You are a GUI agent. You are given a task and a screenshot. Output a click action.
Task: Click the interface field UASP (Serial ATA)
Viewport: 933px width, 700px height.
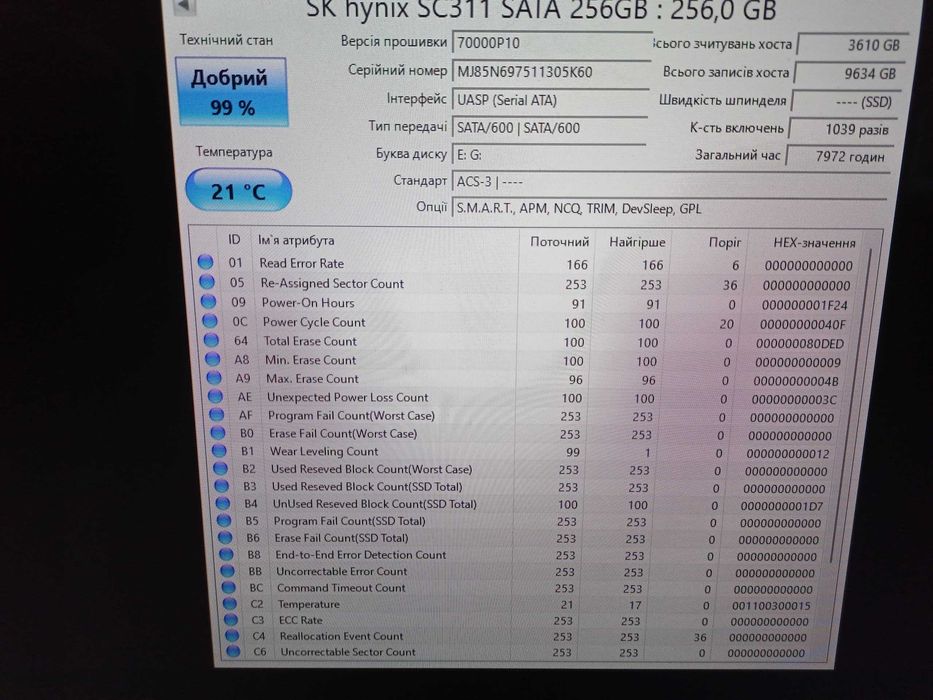(x=550, y=99)
